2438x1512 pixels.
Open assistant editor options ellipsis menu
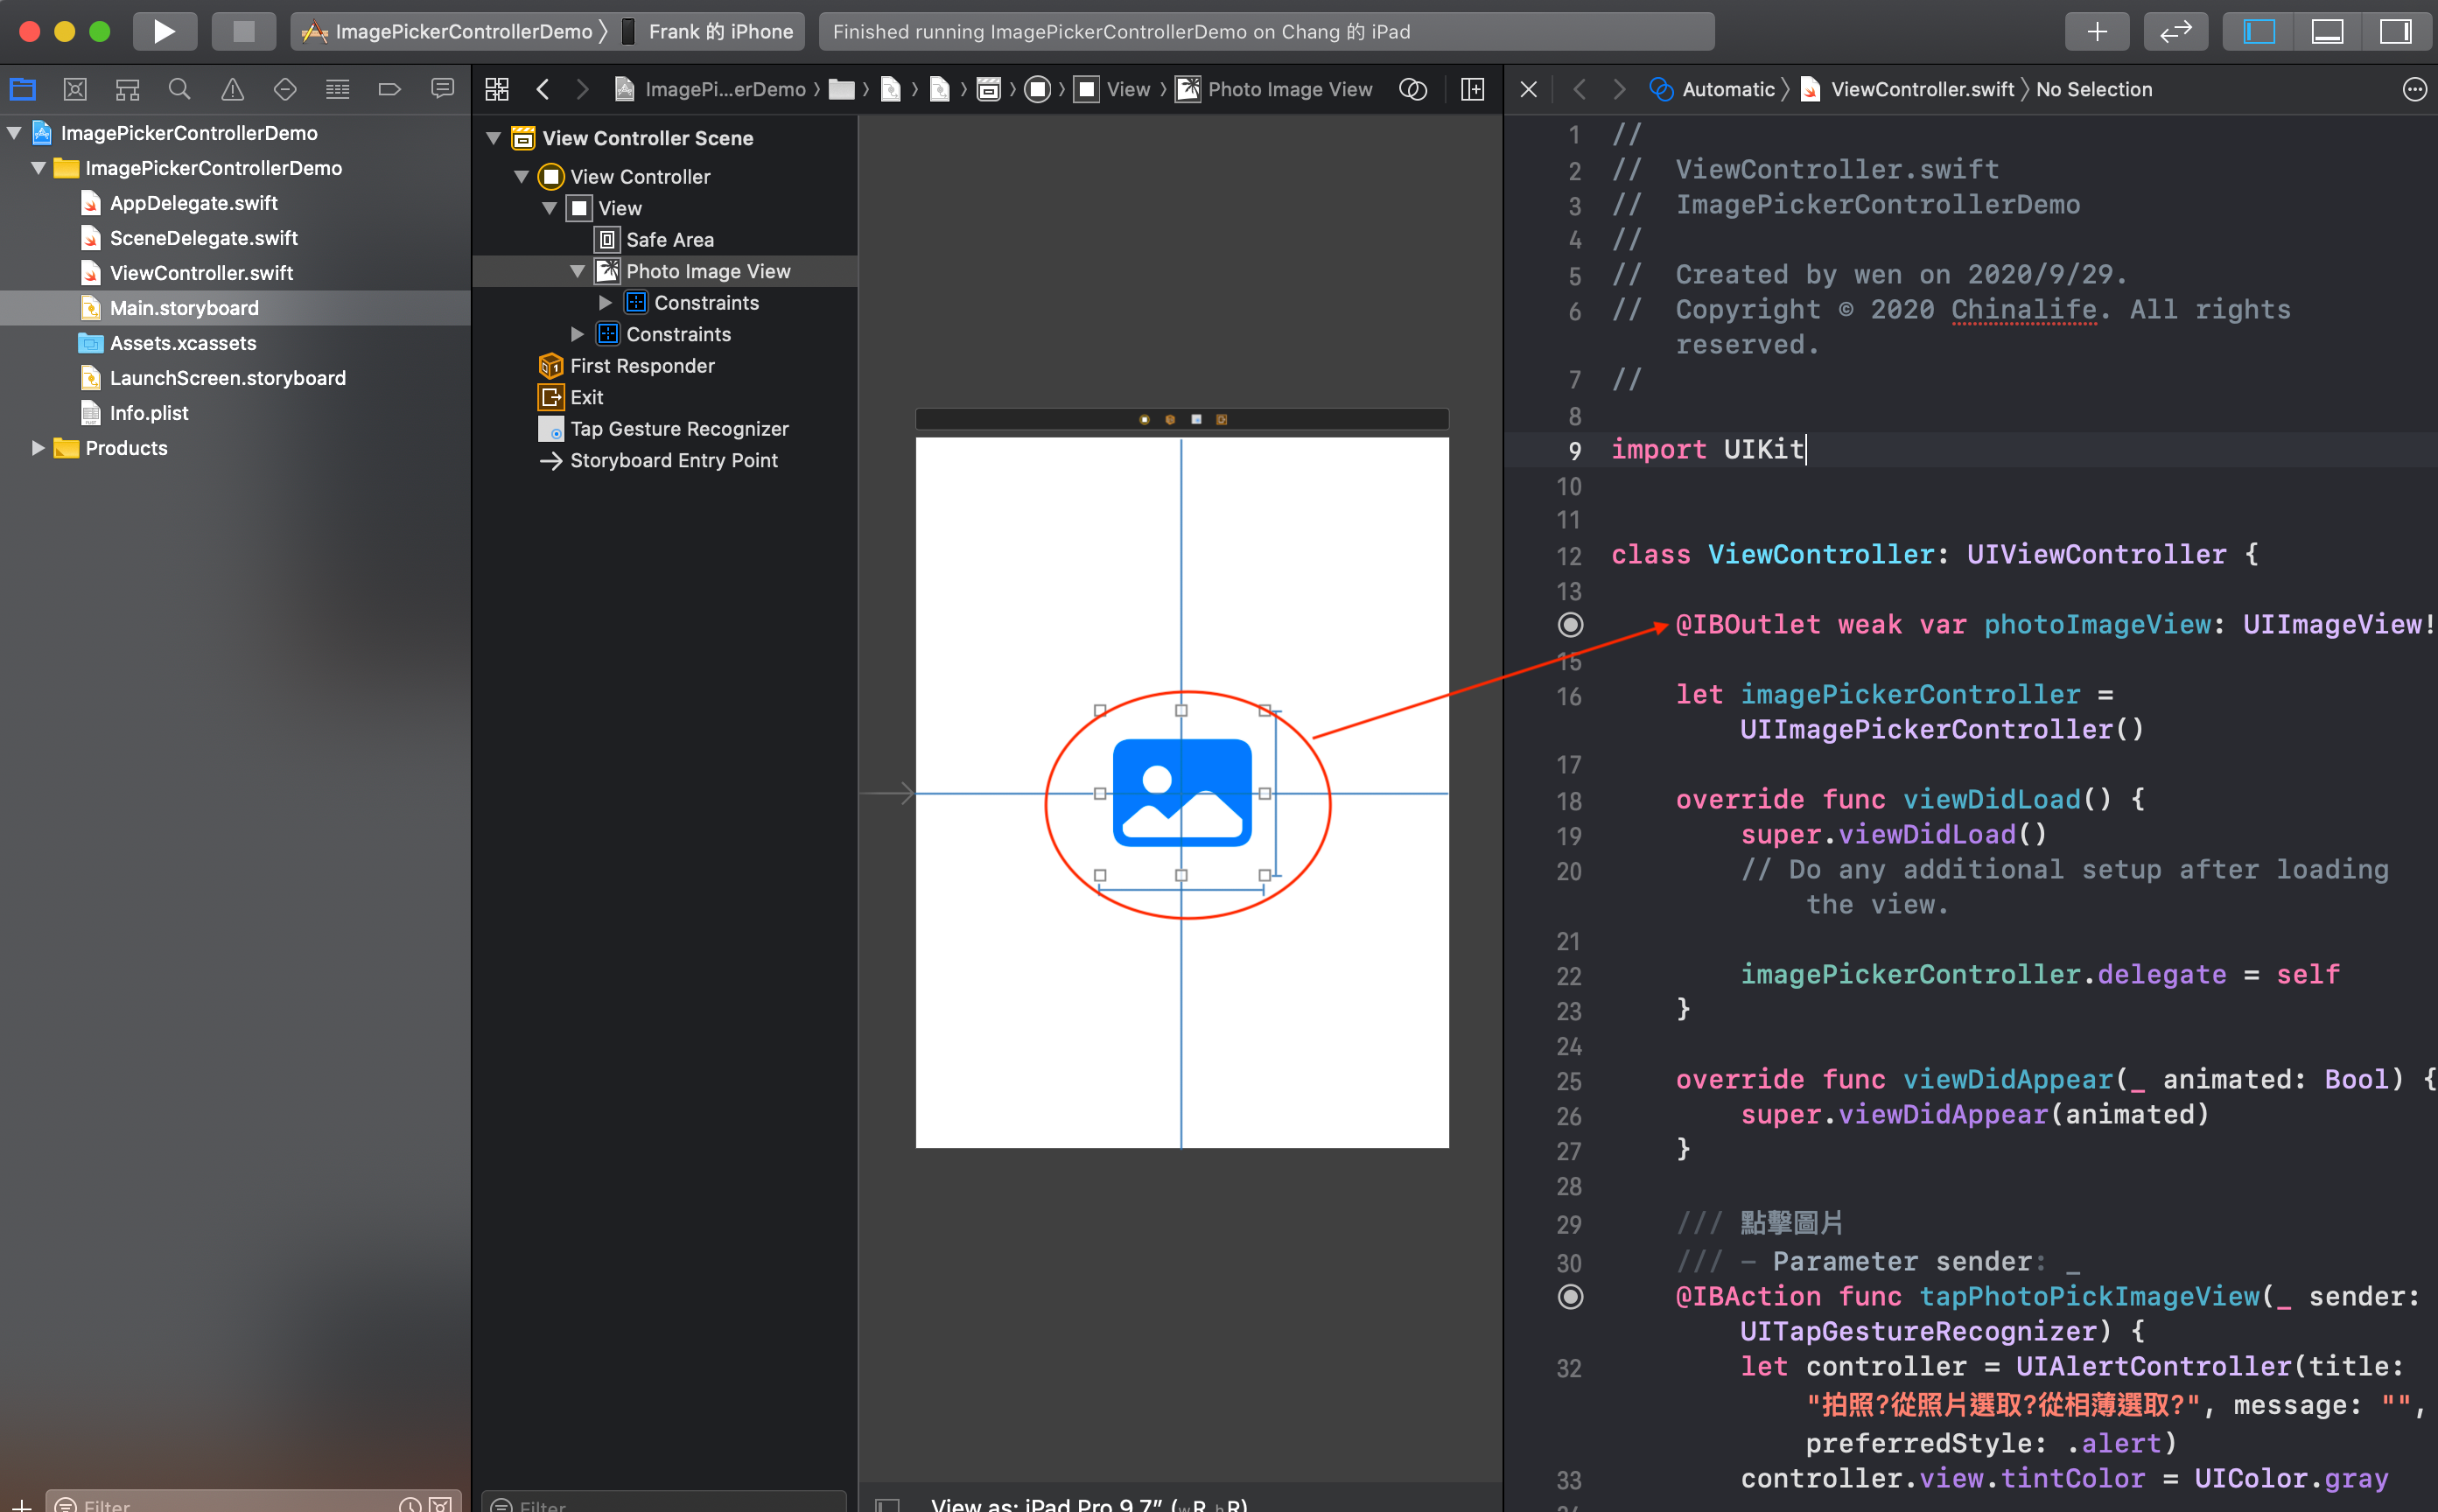click(x=2414, y=89)
